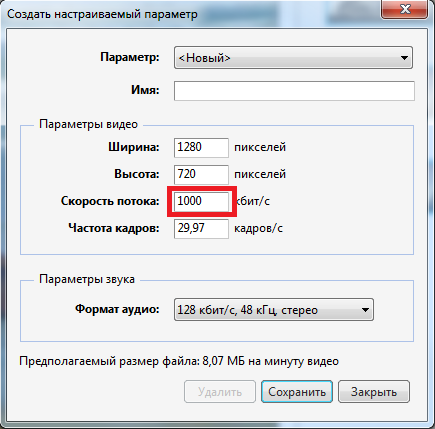
Task: Click the Предполагаемый размер файла text
Action: pyautogui.click(x=179, y=361)
